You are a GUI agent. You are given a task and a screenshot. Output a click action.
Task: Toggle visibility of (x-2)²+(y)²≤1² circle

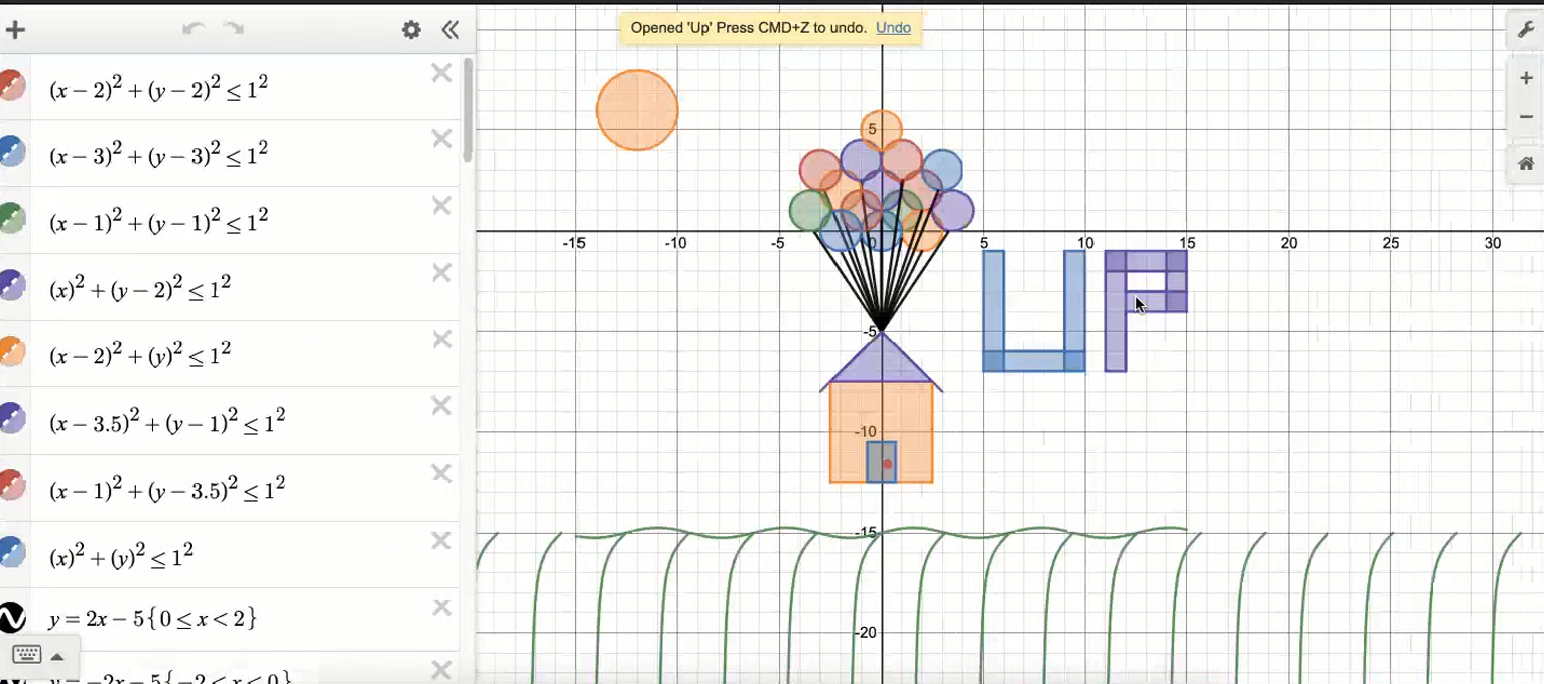11,352
